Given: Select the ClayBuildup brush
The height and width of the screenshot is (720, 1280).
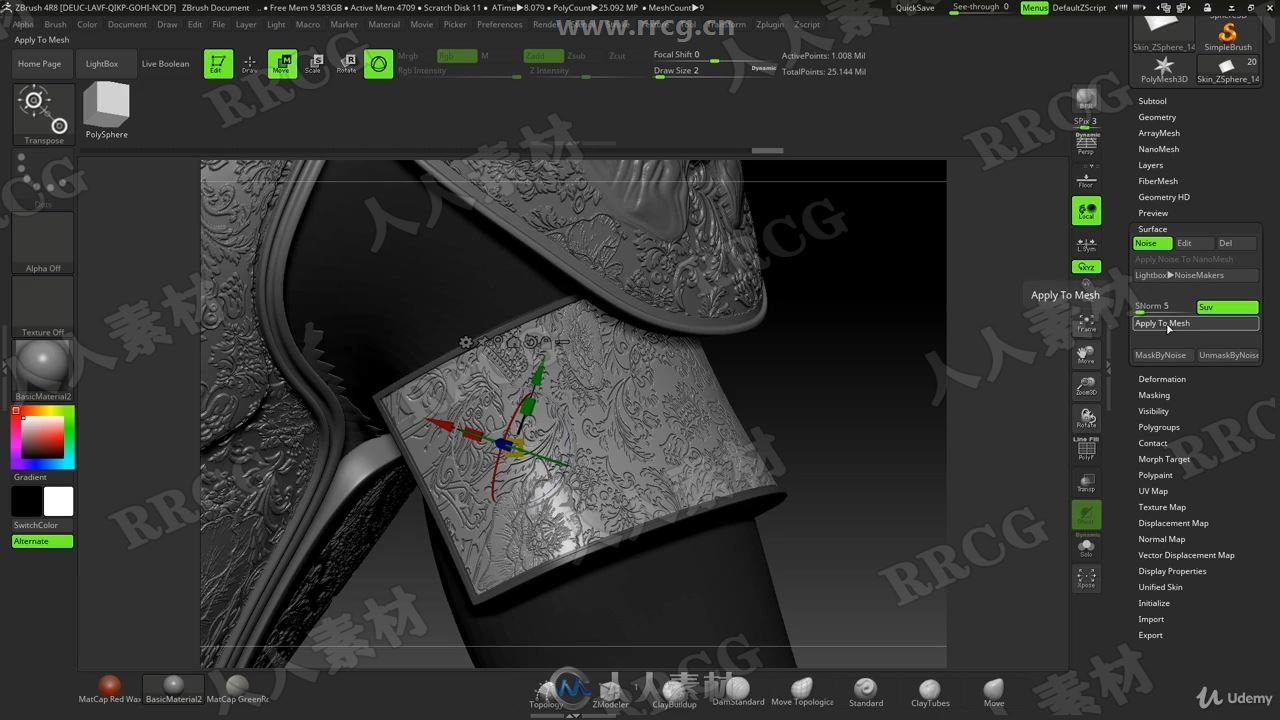Looking at the screenshot, I should 675,692.
